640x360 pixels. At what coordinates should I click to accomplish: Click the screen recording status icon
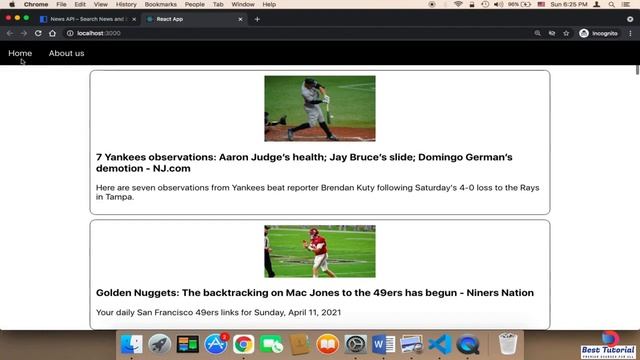click(x=432, y=4)
